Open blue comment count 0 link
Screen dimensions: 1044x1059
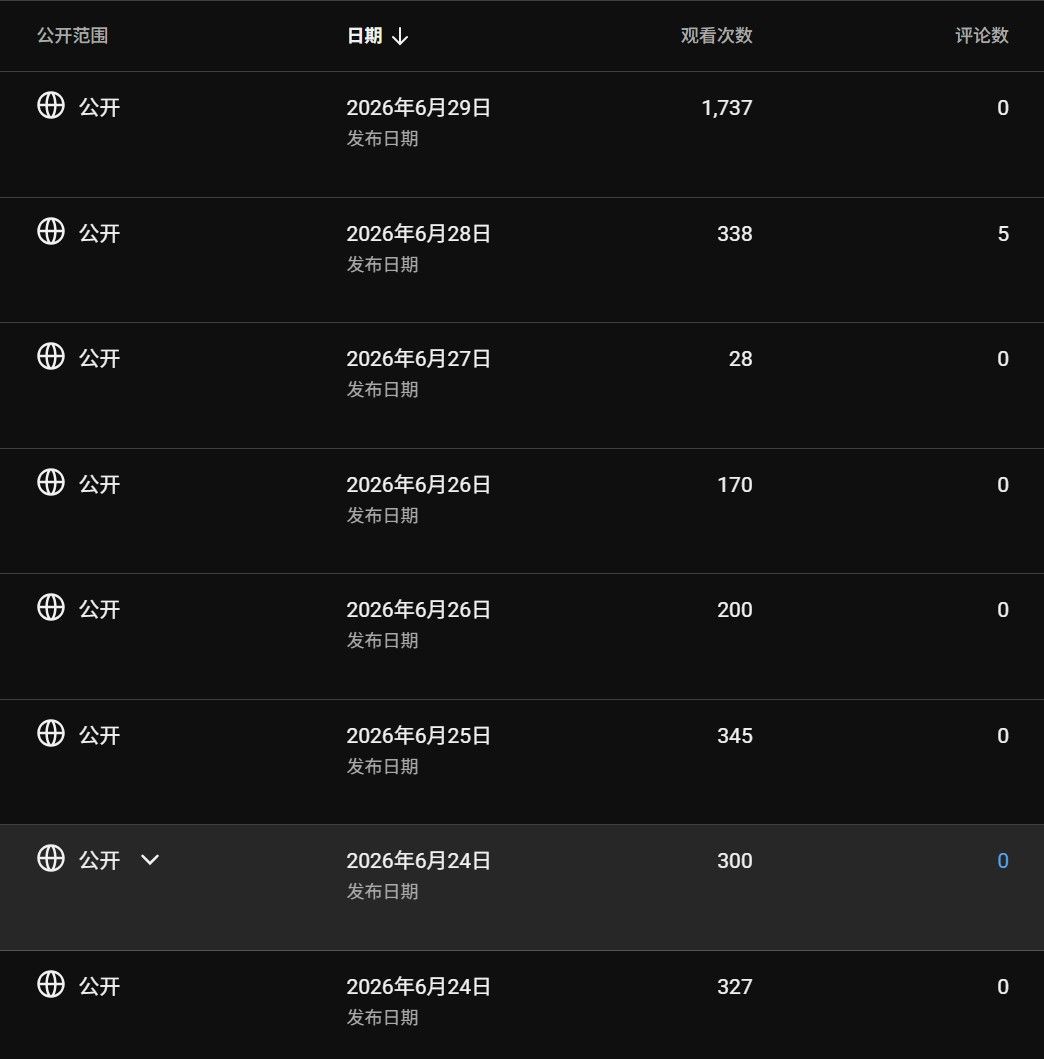tap(1003, 860)
